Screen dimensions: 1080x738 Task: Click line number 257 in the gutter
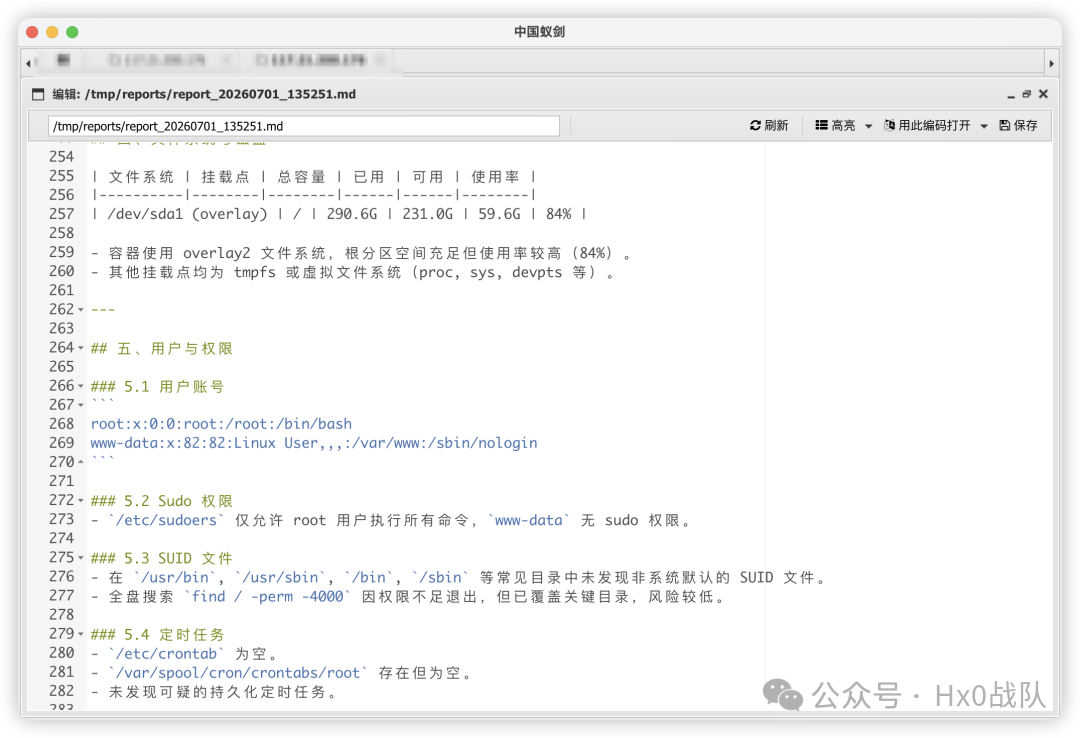click(x=61, y=214)
